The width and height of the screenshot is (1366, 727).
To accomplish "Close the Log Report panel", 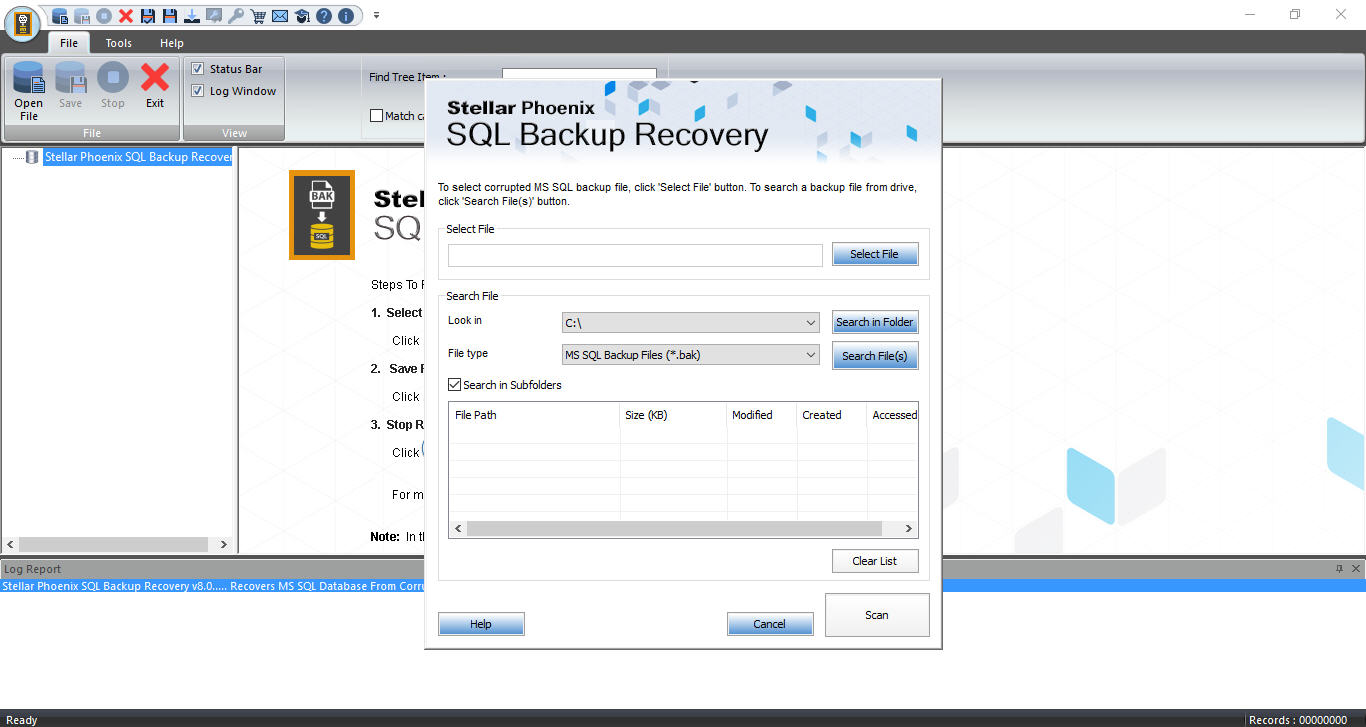I will point(1356,569).
